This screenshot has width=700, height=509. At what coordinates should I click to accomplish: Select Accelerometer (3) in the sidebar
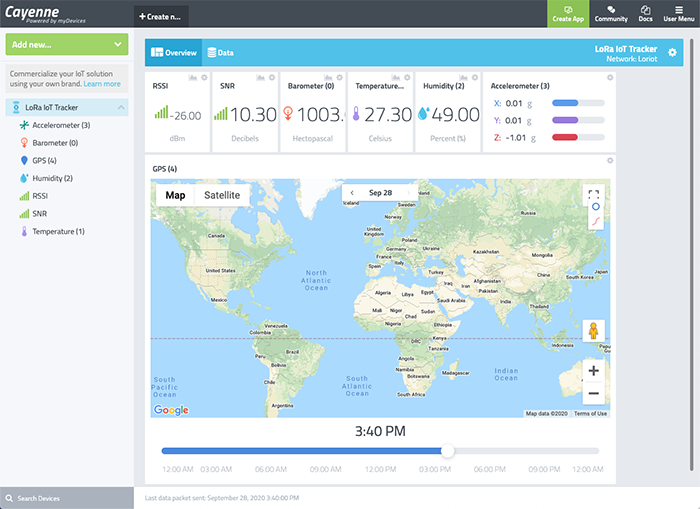tap(61, 125)
